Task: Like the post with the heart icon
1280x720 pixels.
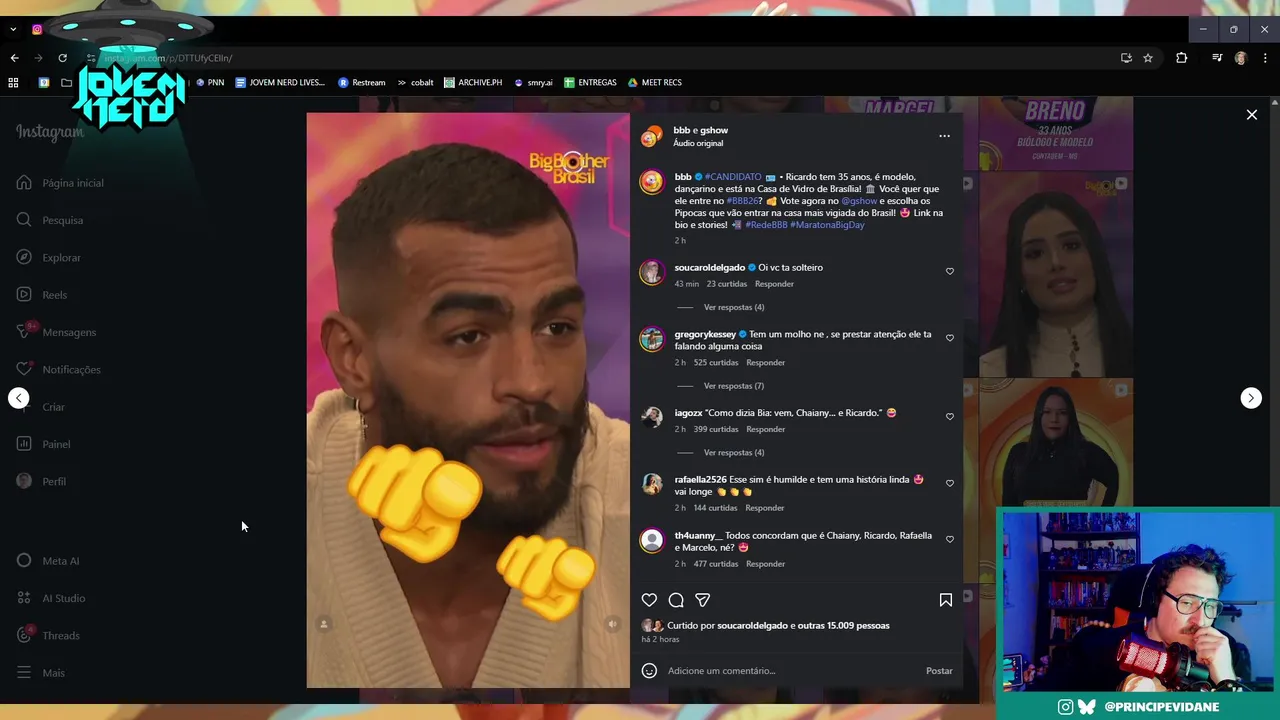Action: pyautogui.click(x=649, y=600)
